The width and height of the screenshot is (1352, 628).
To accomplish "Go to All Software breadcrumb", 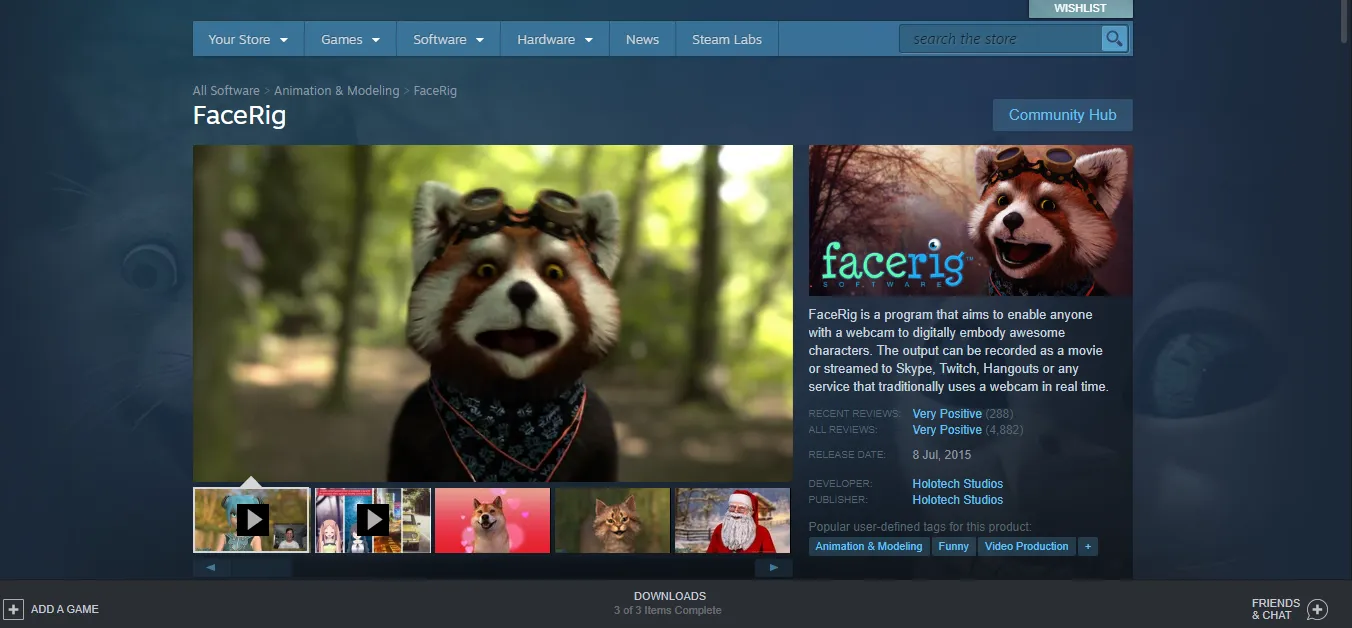I will point(226,91).
